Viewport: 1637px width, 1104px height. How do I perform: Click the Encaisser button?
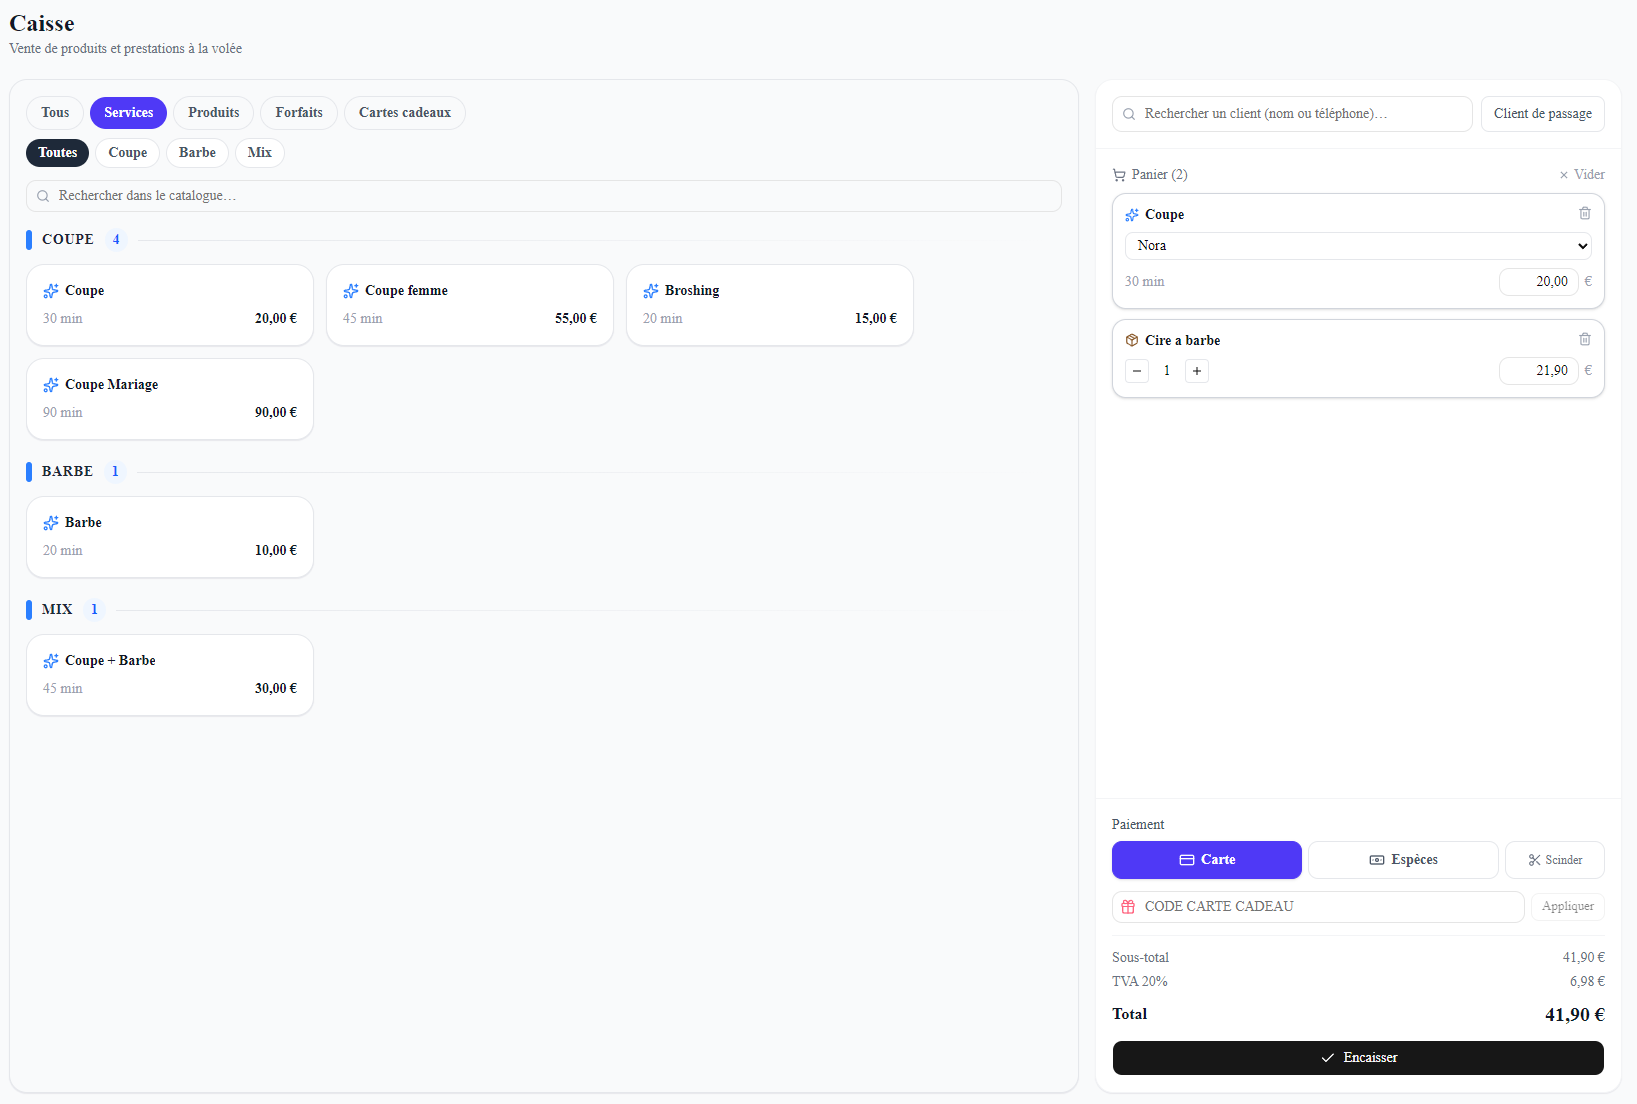point(1358,1058)
